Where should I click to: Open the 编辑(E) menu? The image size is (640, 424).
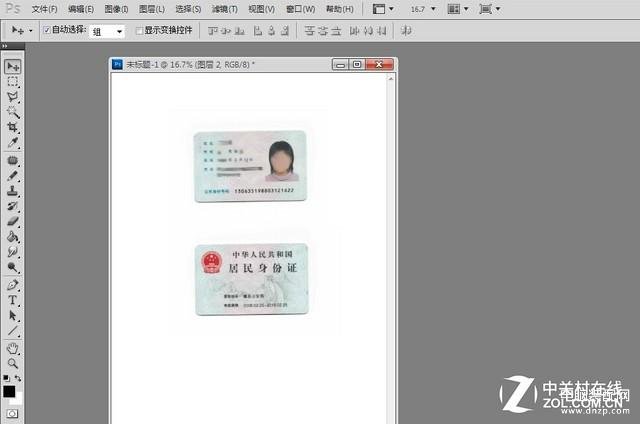coord(80,9)
